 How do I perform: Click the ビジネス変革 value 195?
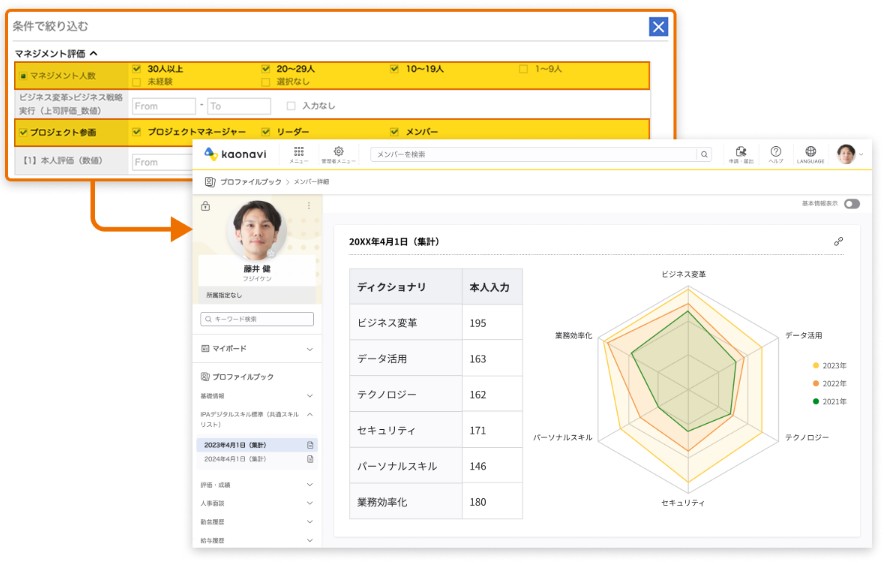click(478, 323)
